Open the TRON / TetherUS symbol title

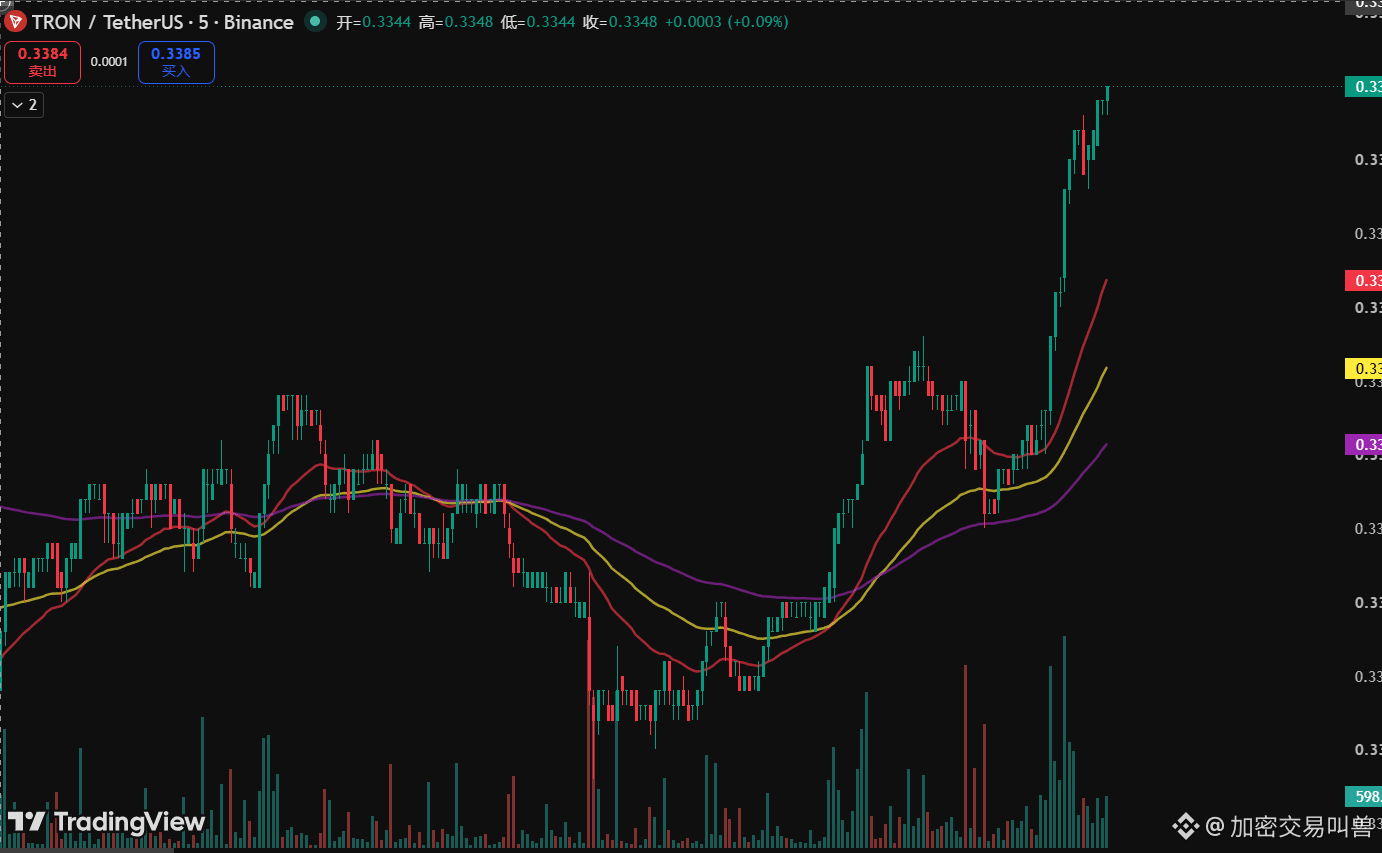tap(163, 21)
